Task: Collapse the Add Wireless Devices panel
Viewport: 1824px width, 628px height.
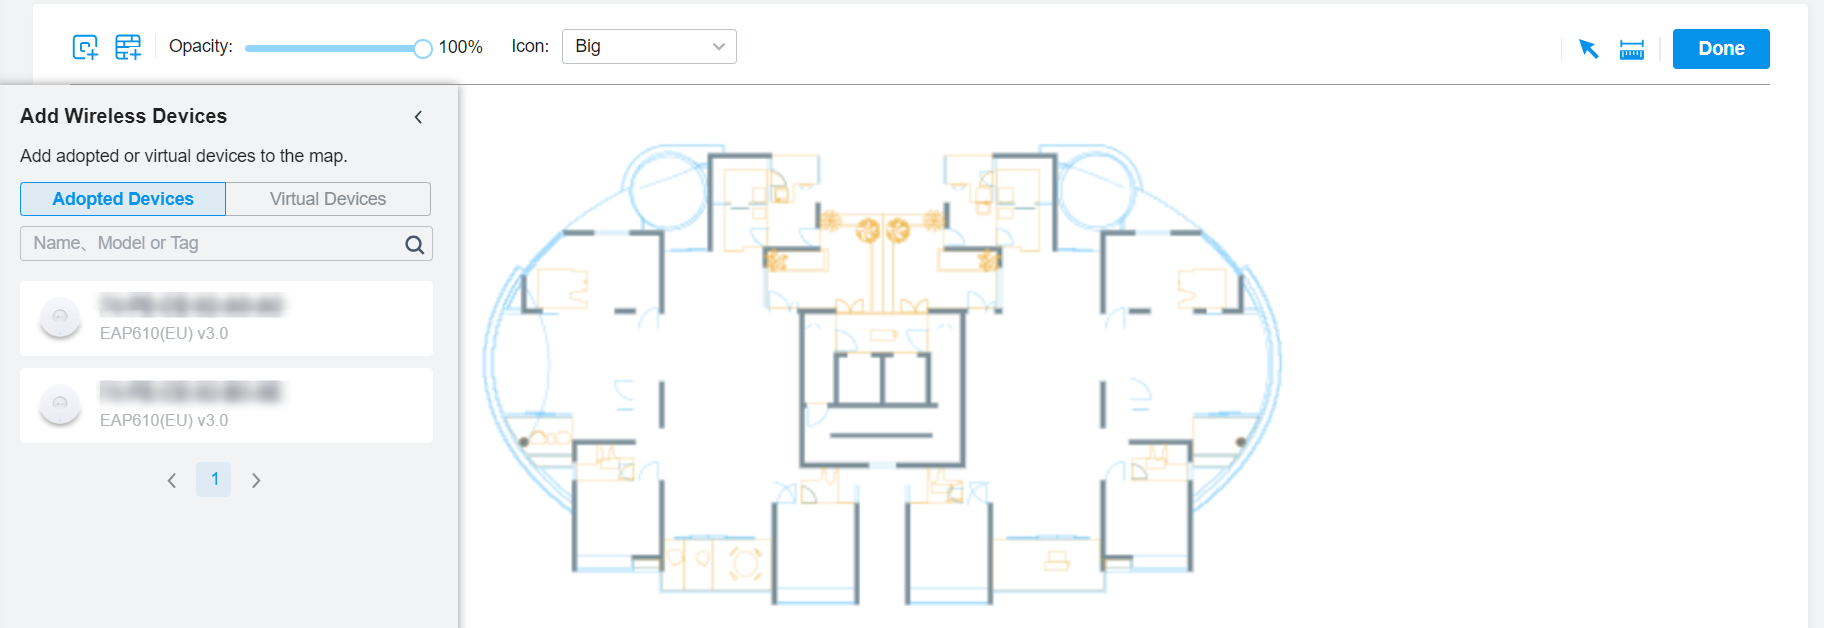Action: [x=418, y=117]
